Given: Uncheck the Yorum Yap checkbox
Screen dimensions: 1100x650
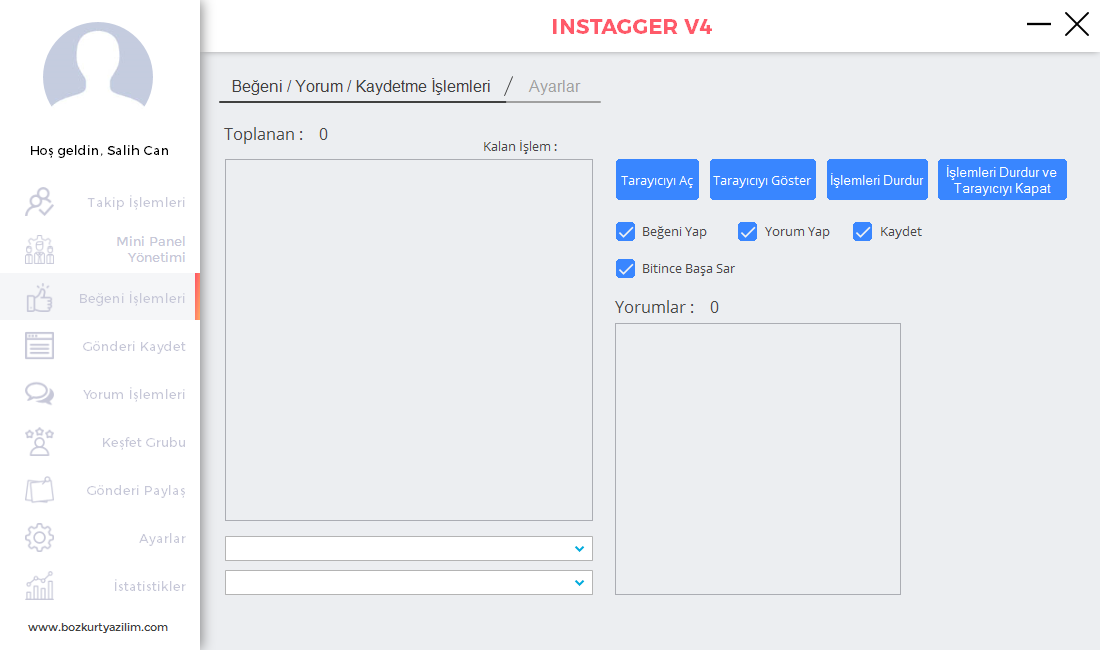Looking at the screenshot, I should click(747, 231).
